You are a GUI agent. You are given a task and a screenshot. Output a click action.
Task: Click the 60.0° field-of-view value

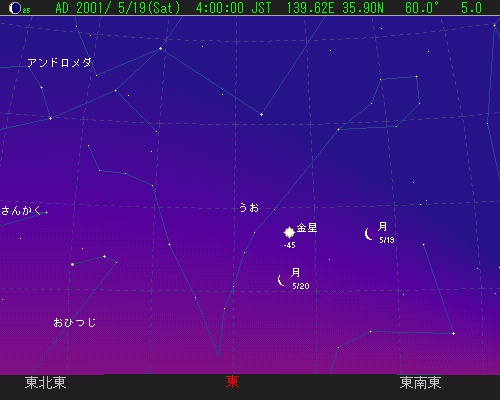[x=422, y=8]
